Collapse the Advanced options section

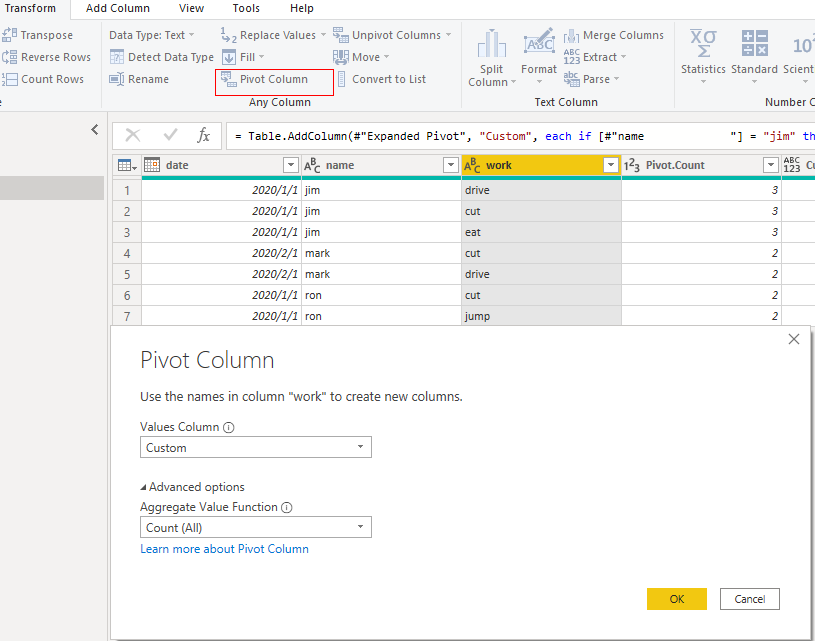pyautogui.click(x=192, y=487)
